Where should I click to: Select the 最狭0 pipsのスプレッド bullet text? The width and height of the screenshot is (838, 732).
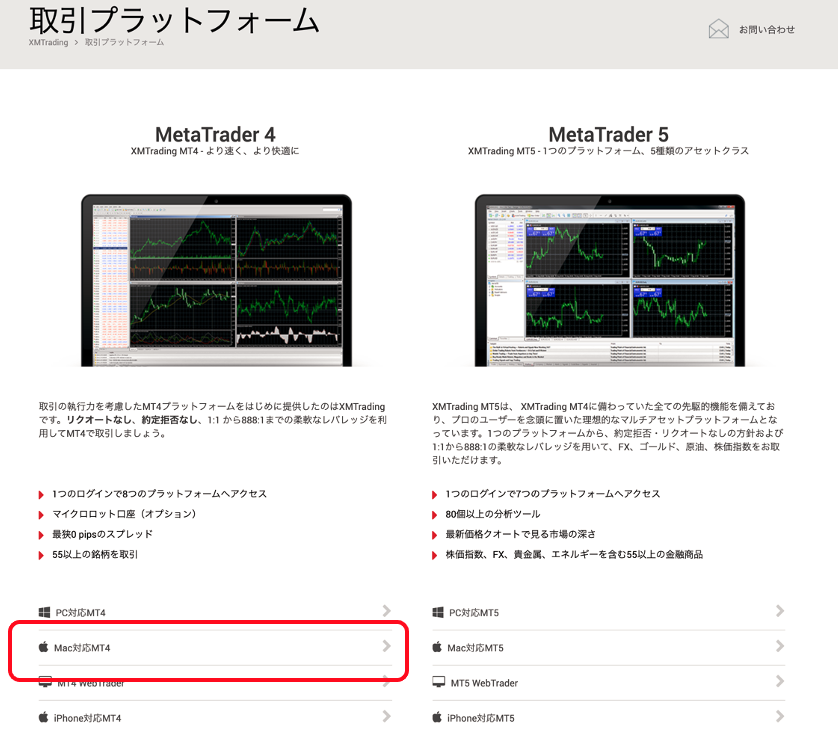point(102,534)
